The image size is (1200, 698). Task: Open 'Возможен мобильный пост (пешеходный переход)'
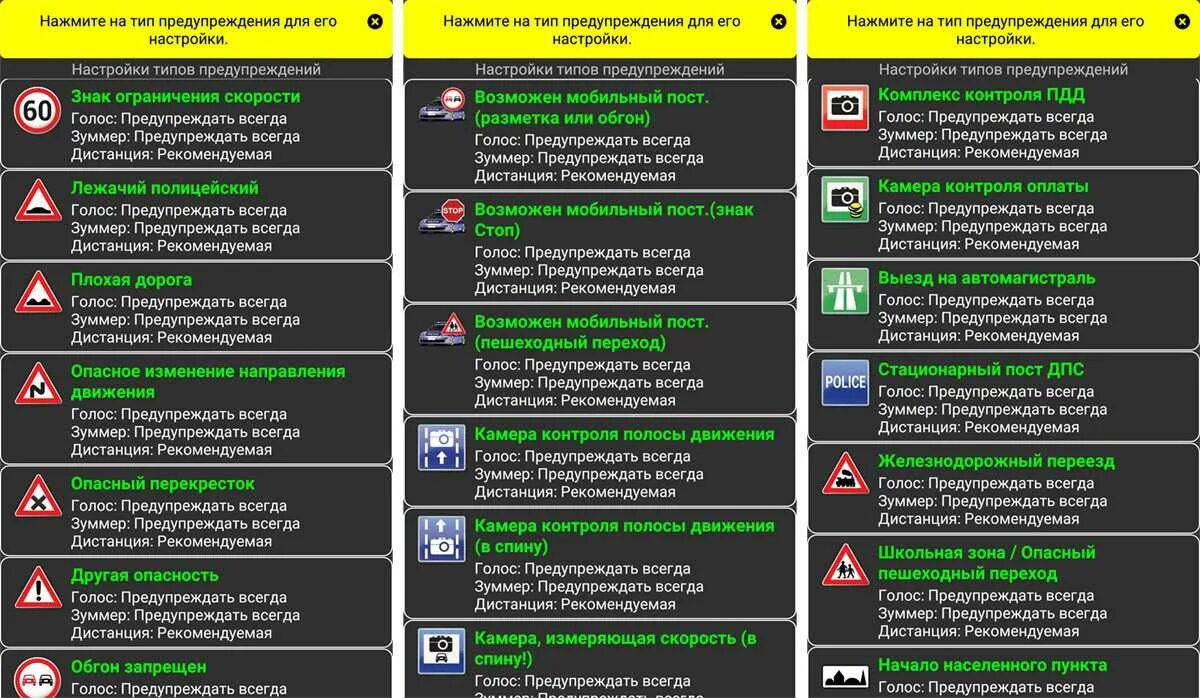pos(600,359)
